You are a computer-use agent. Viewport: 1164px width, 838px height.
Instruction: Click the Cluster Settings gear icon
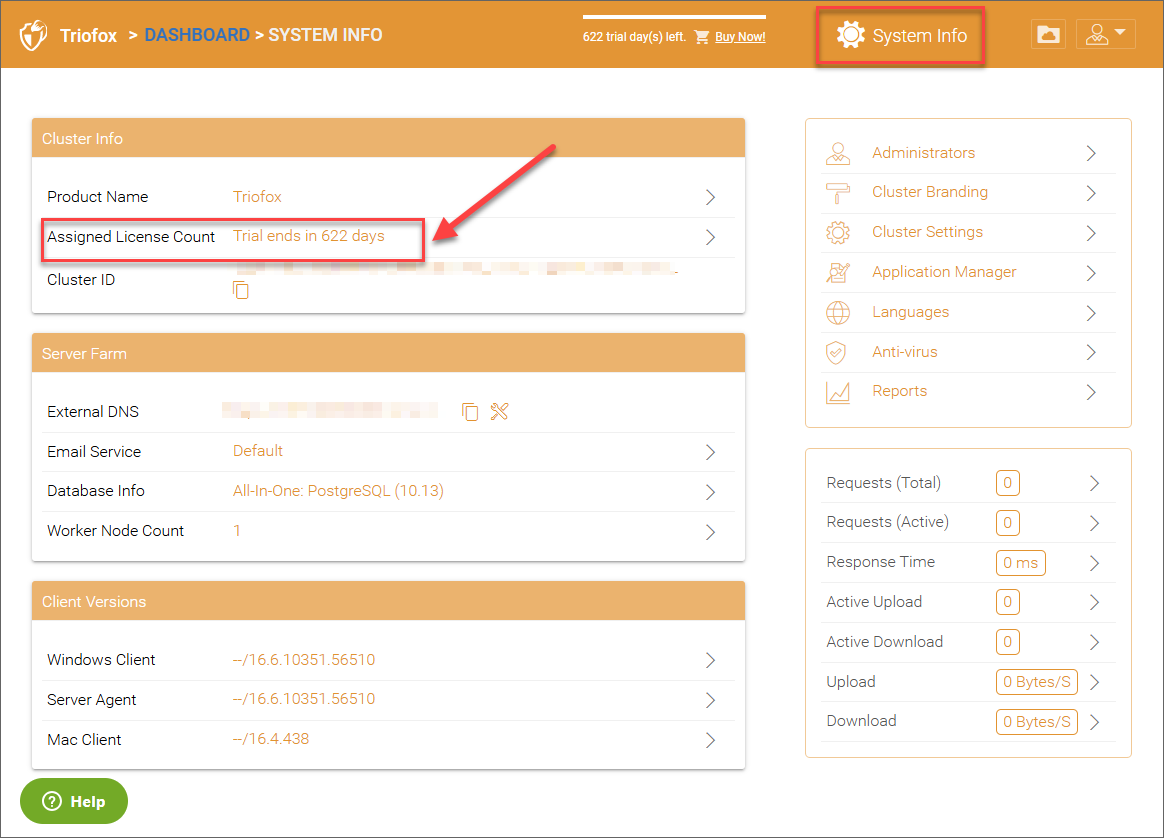tap(838, 232)
